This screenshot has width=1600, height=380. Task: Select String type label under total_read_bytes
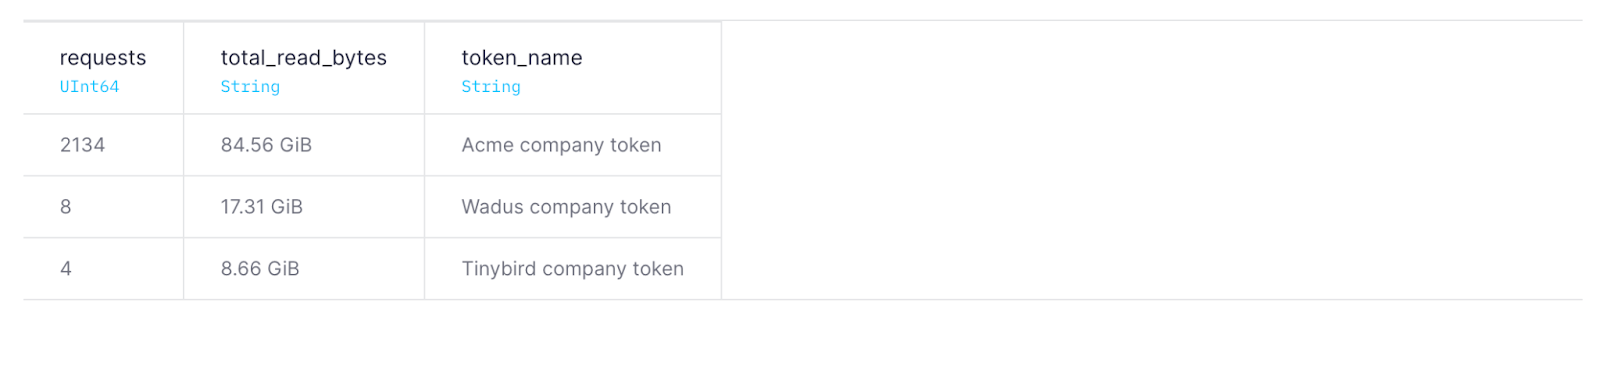(x=250, y=87)
